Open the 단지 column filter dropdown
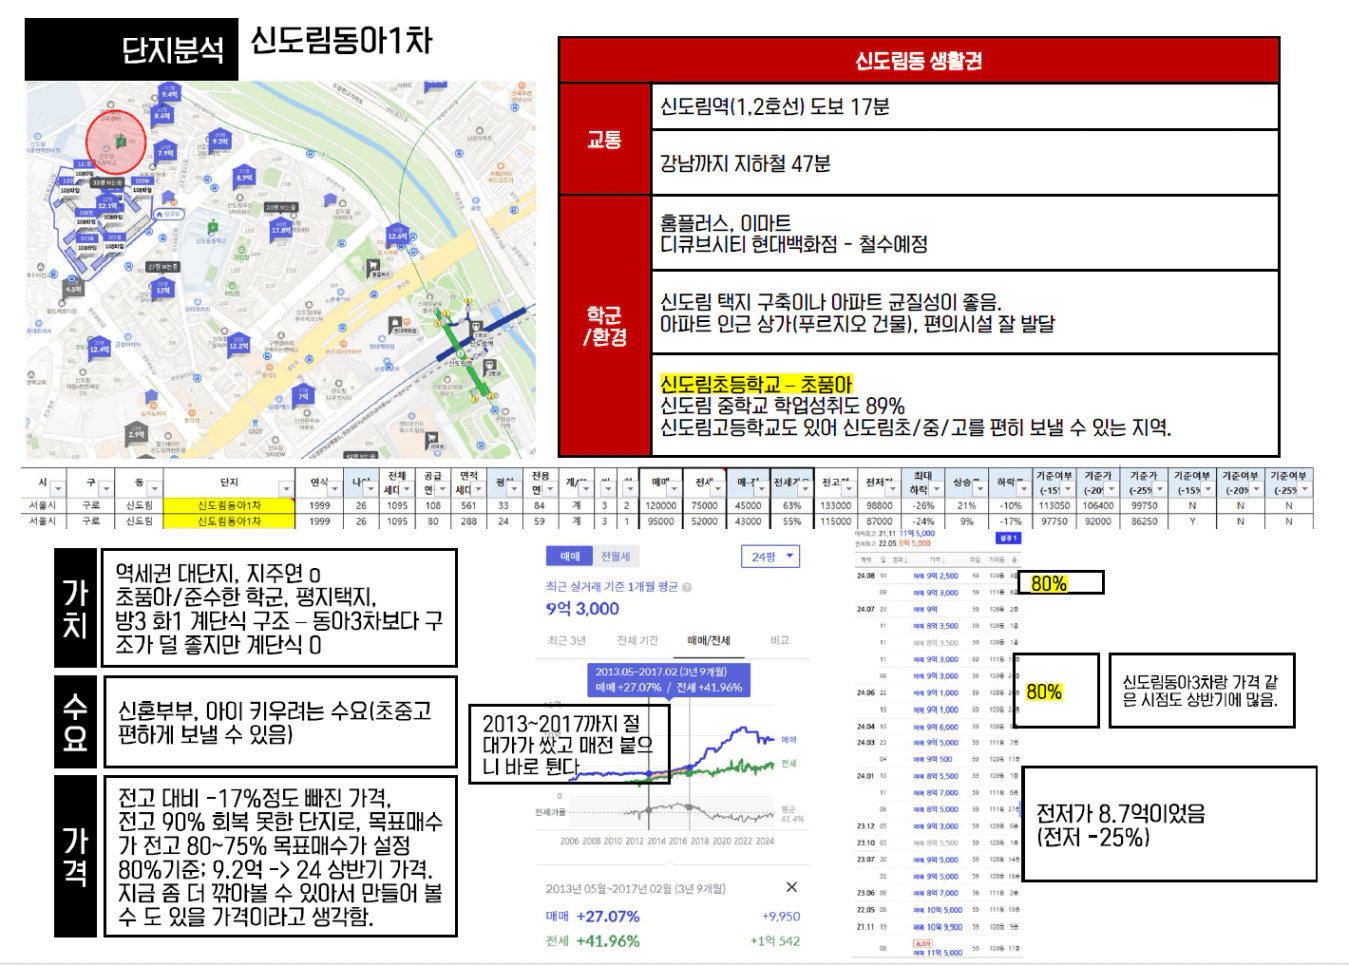1349x966 pixels. (x=286, y=489)
